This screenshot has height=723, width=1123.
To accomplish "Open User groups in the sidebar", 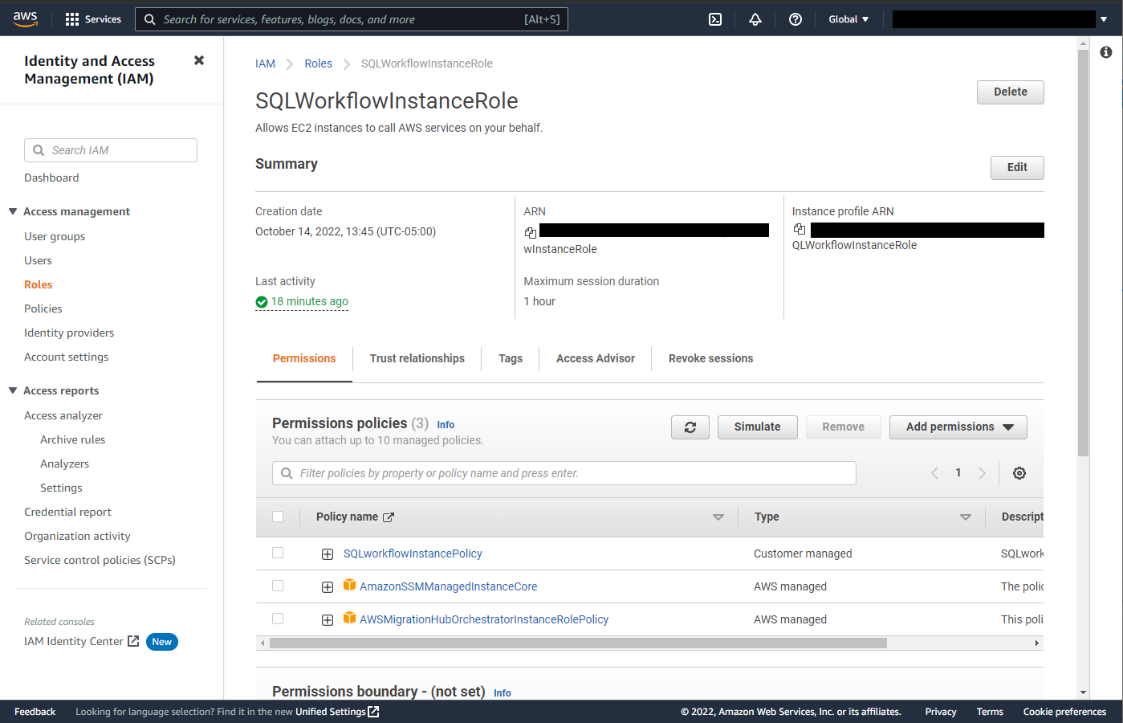I will (x=54, y=236).
